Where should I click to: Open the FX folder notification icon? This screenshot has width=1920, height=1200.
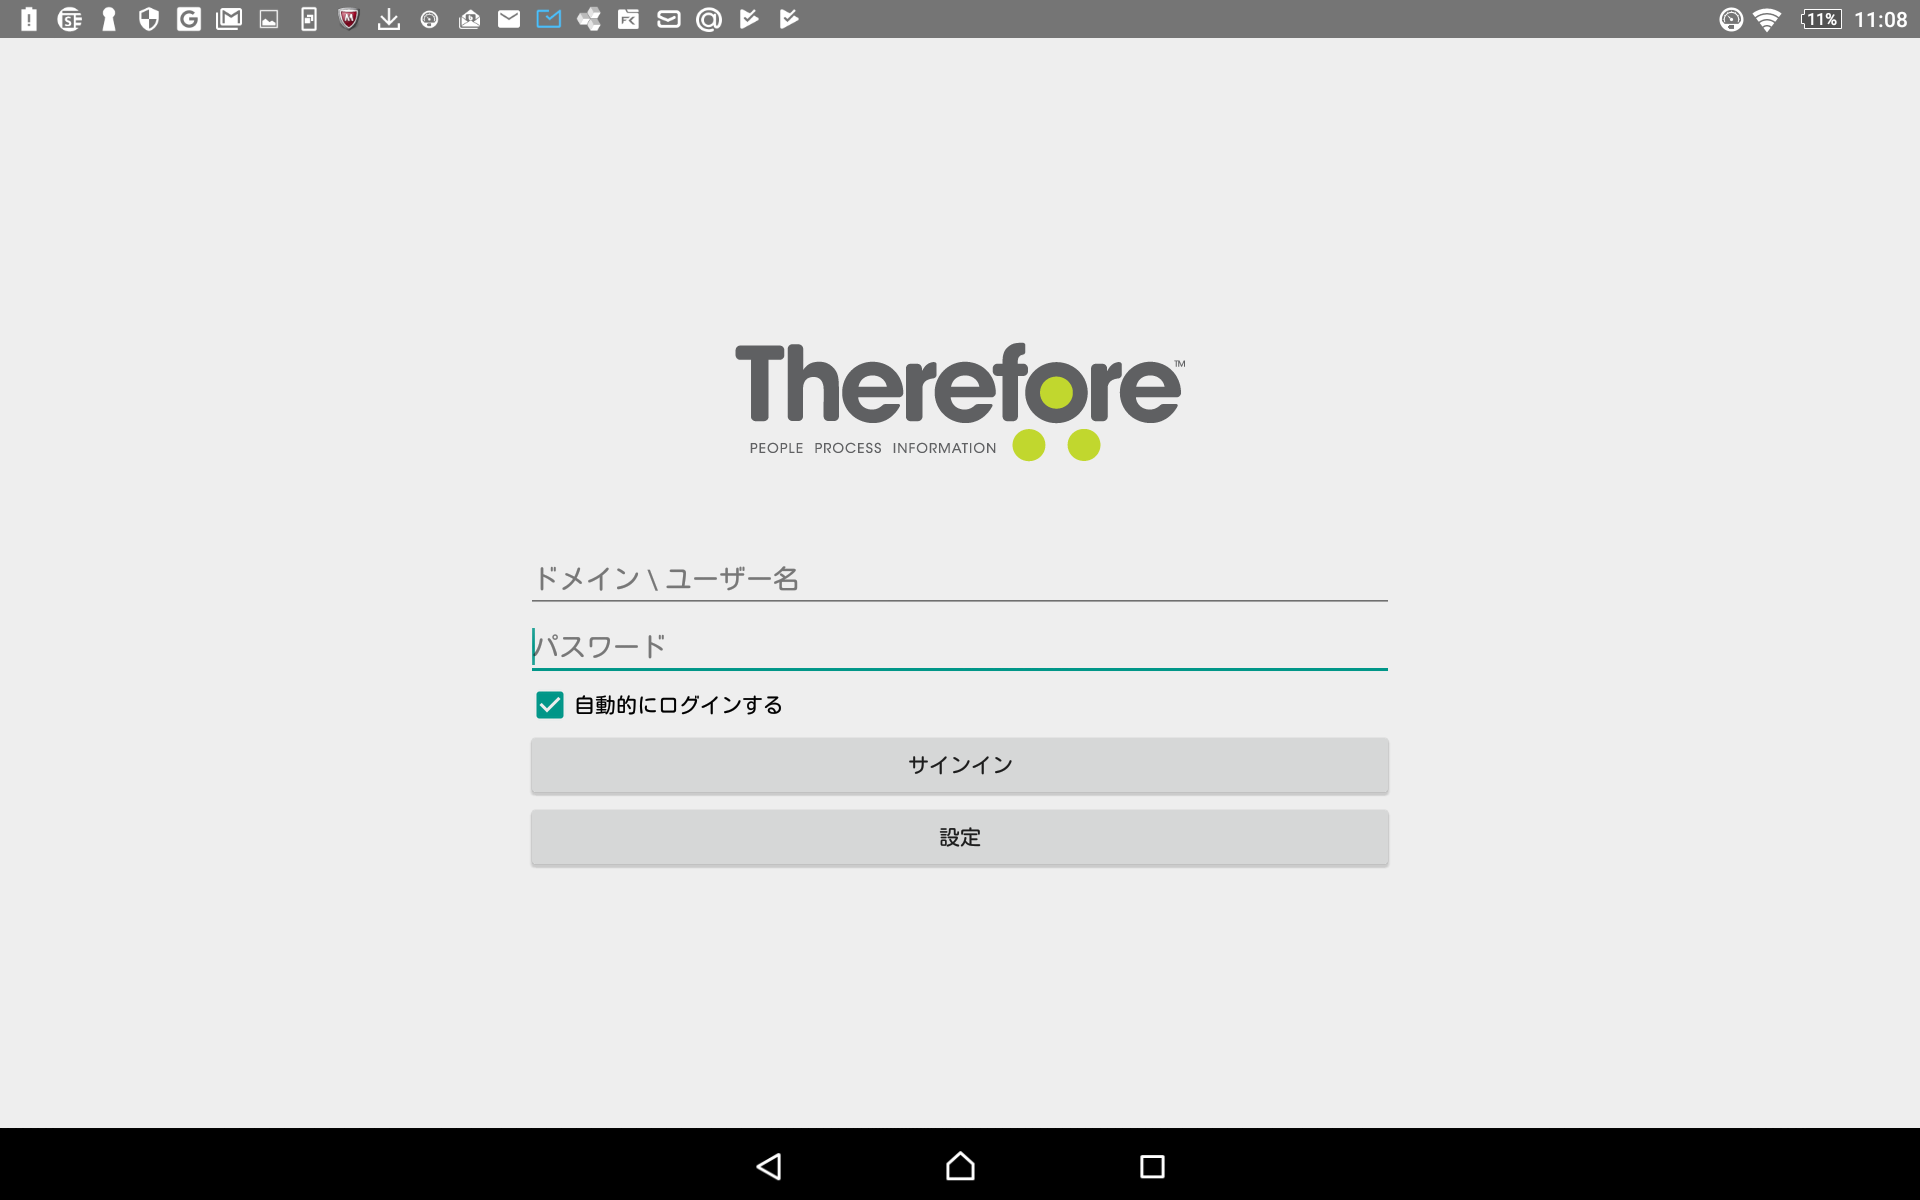point(628,19)
